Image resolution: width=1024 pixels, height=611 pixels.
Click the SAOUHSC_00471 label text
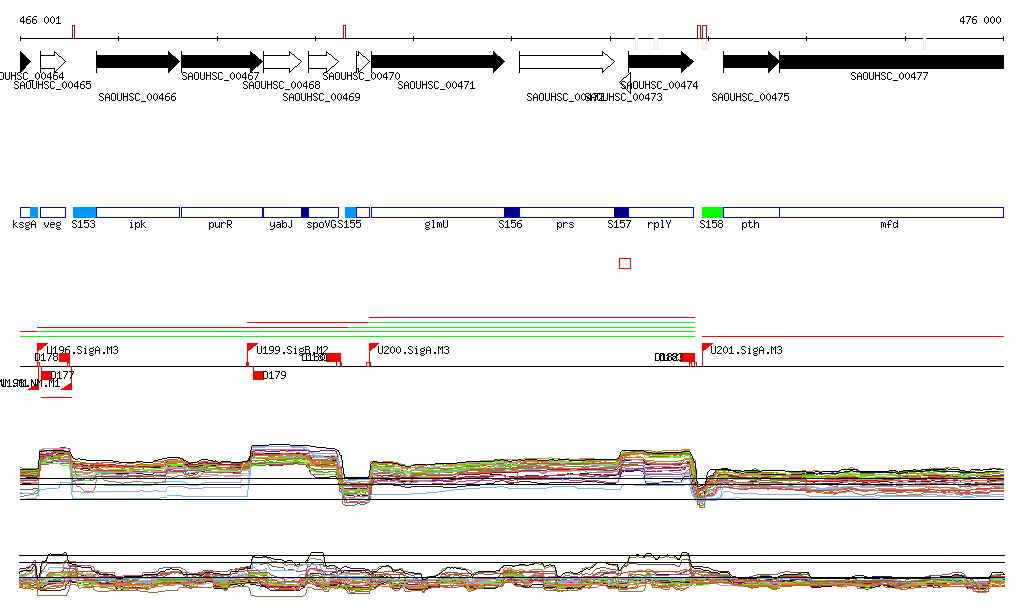[x=436, y=86]
